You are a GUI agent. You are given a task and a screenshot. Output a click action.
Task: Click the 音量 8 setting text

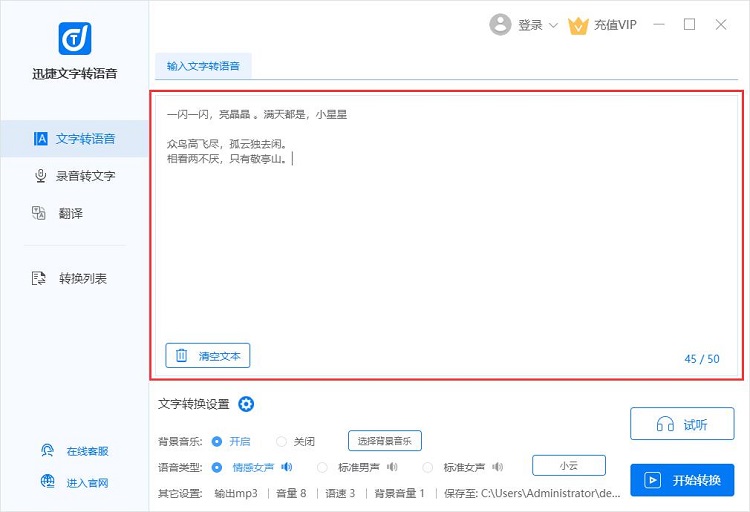pyautogui.click(x=291, y=493)
